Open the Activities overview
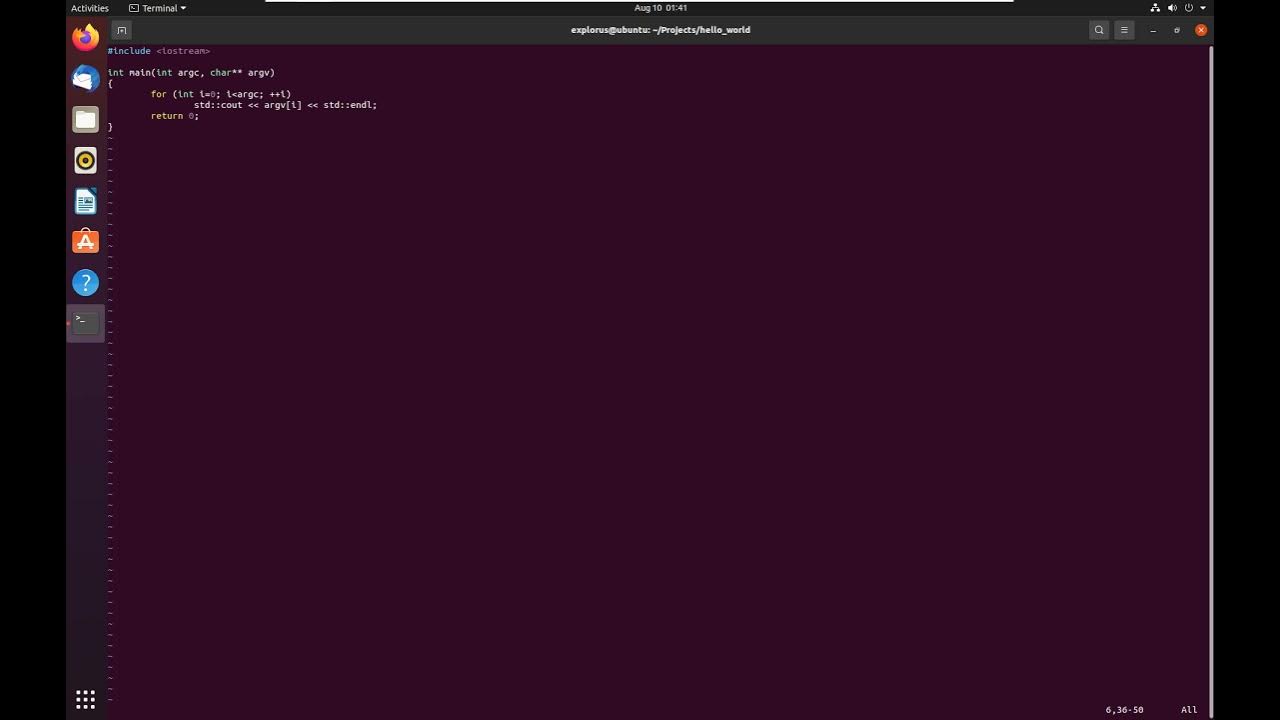This screenshot has height=720, width=1280. [x=90, y=8]
